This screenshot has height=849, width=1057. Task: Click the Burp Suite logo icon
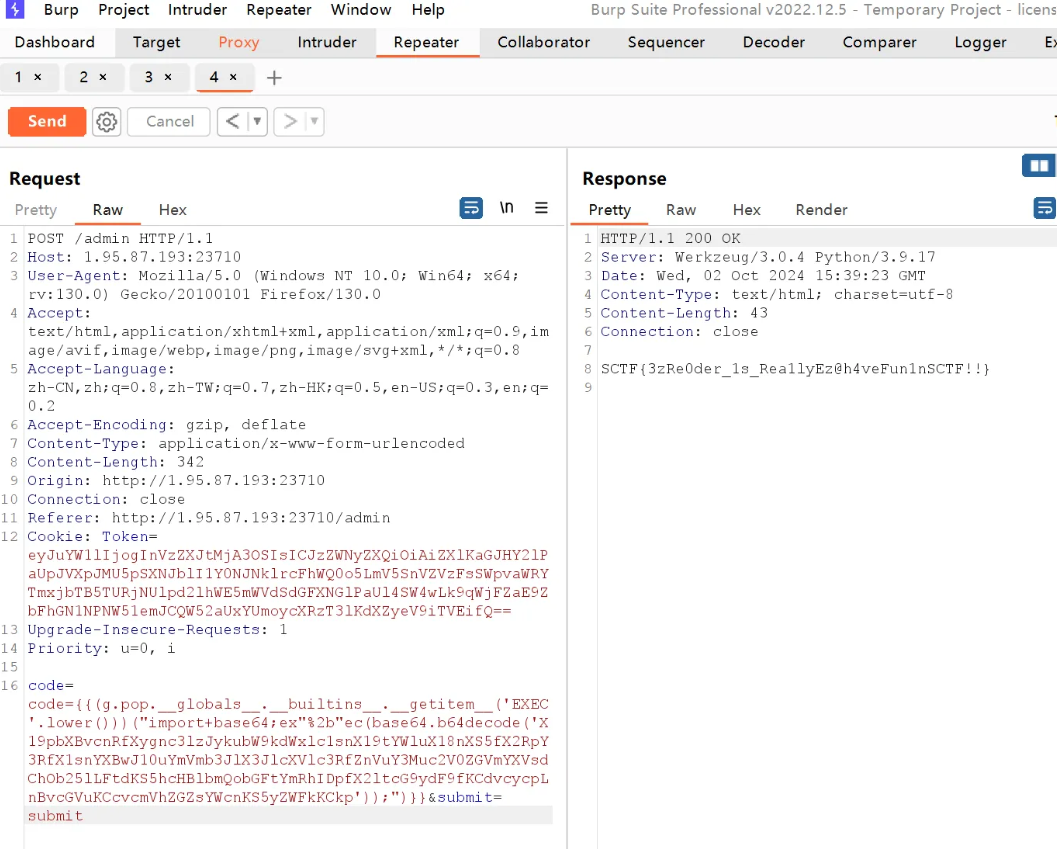tap(15, 9)
